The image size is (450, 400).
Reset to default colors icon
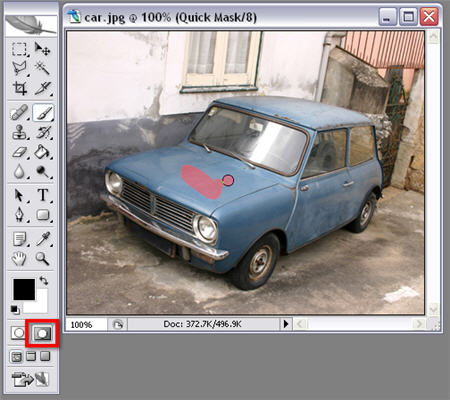15,310
